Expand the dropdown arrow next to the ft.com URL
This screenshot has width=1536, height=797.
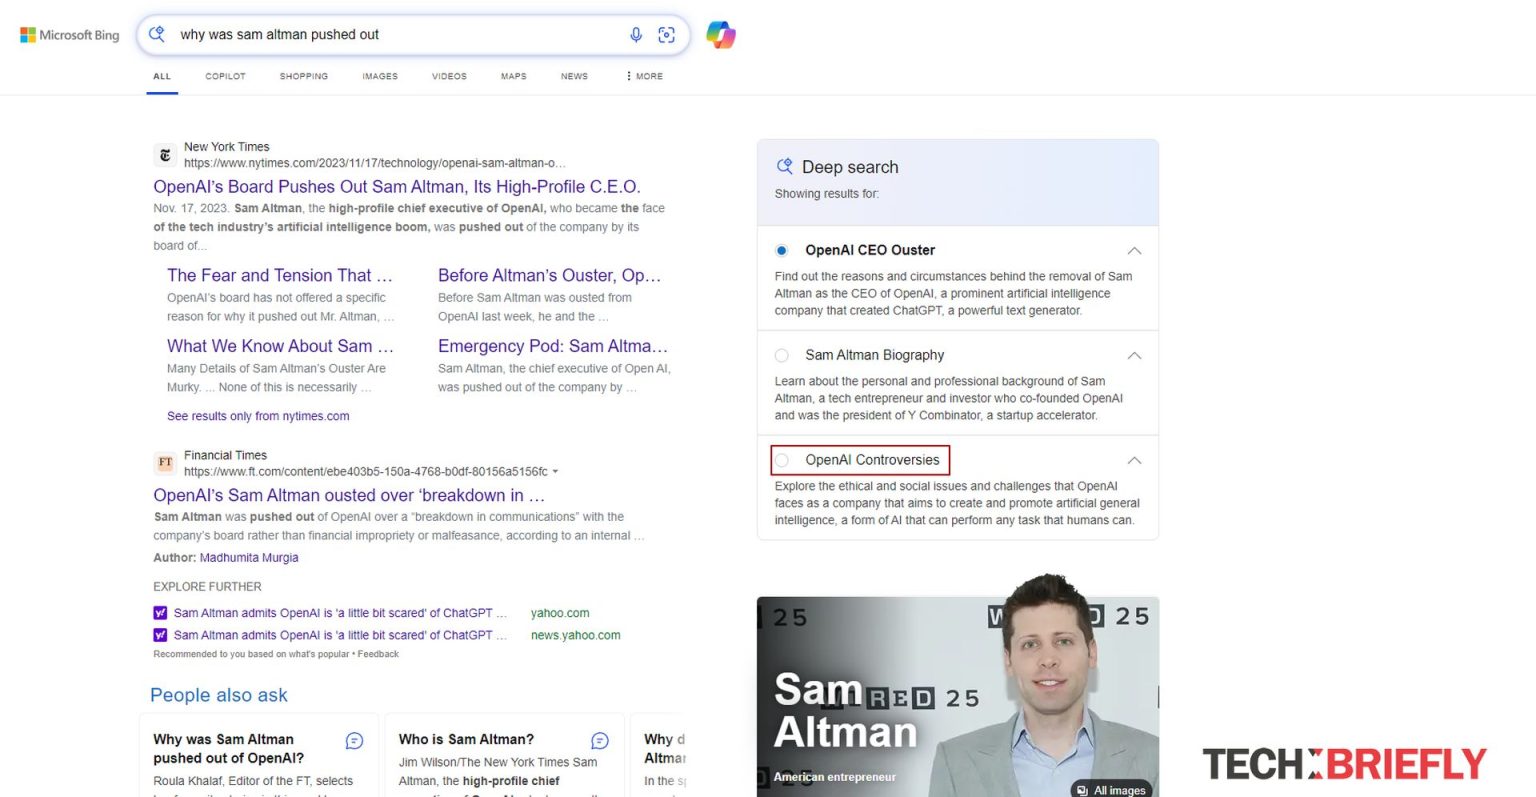pyautogui.click(x=556, y=464)
